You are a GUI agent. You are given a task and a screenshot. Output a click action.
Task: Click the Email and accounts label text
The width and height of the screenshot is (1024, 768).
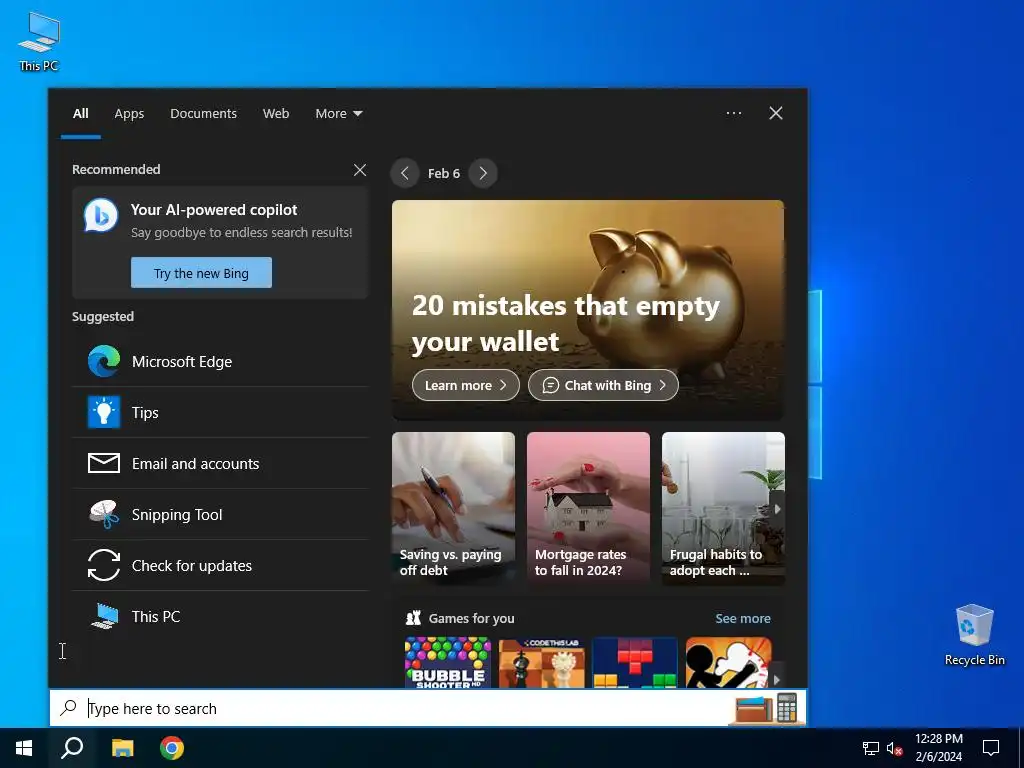pos(195,464)
